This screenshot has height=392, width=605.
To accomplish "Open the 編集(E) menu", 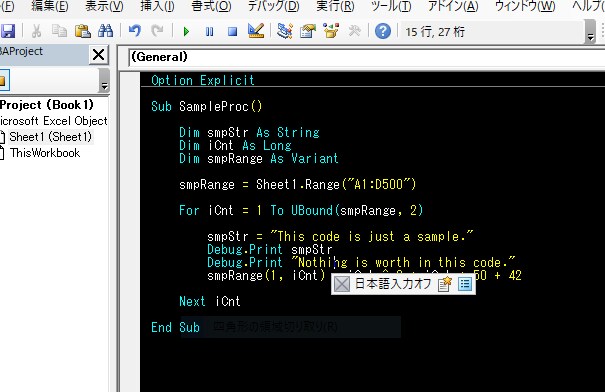I will (x=50, y=6).
